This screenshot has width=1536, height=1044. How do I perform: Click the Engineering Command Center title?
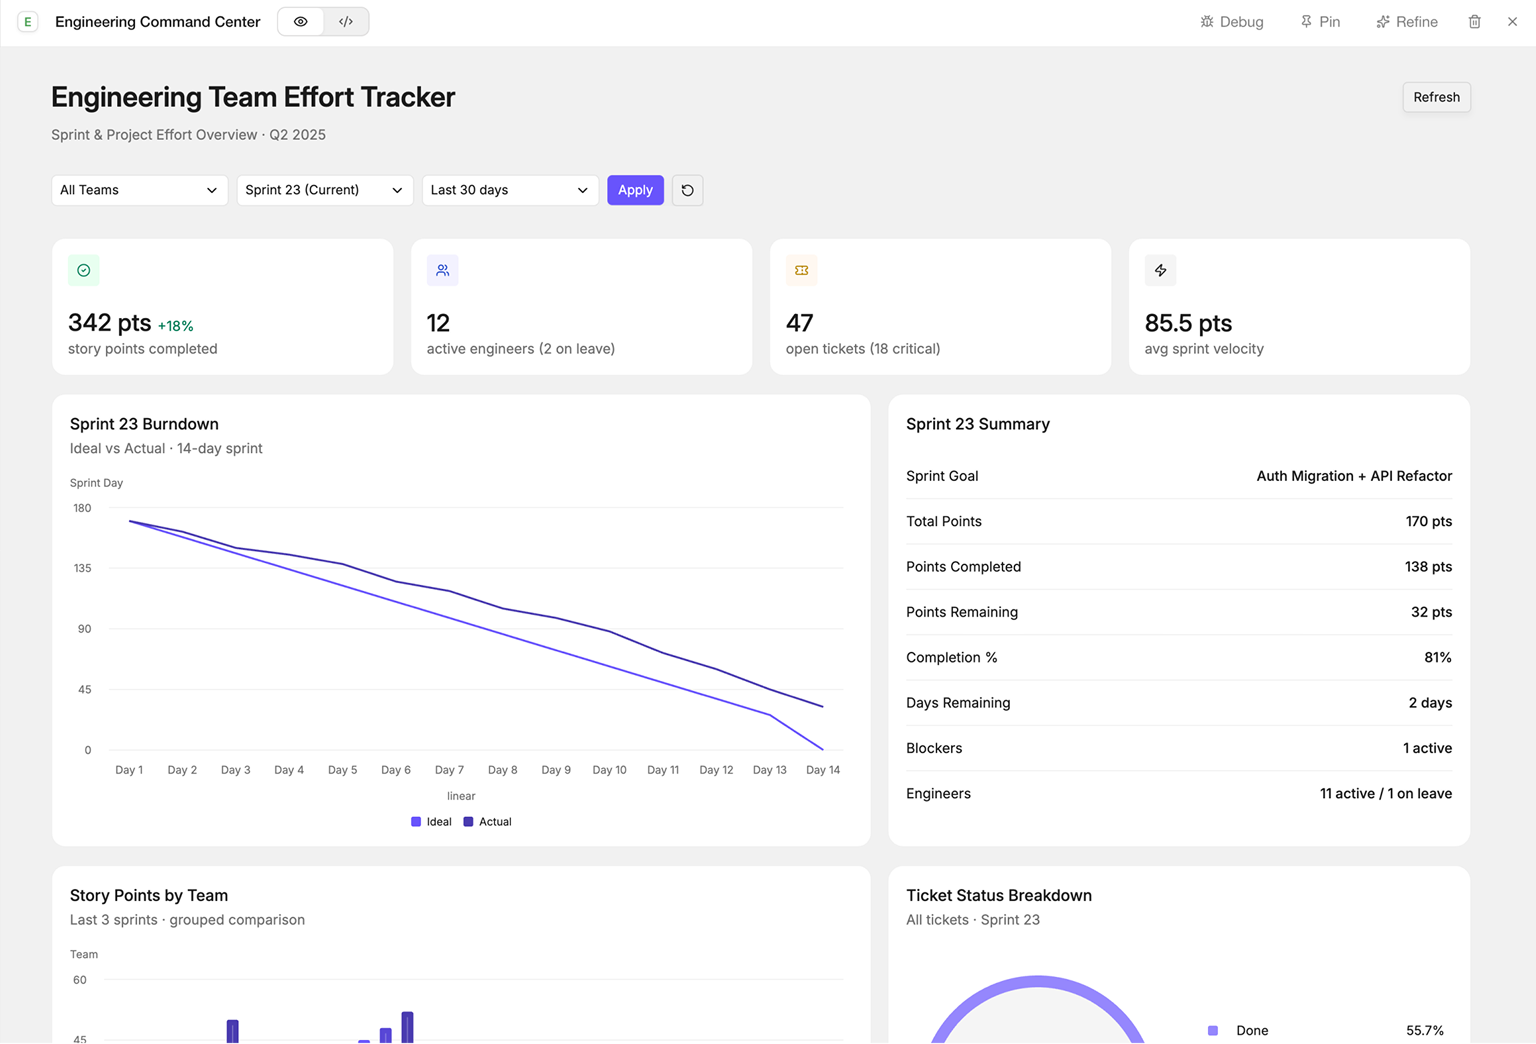pos(158,21)
